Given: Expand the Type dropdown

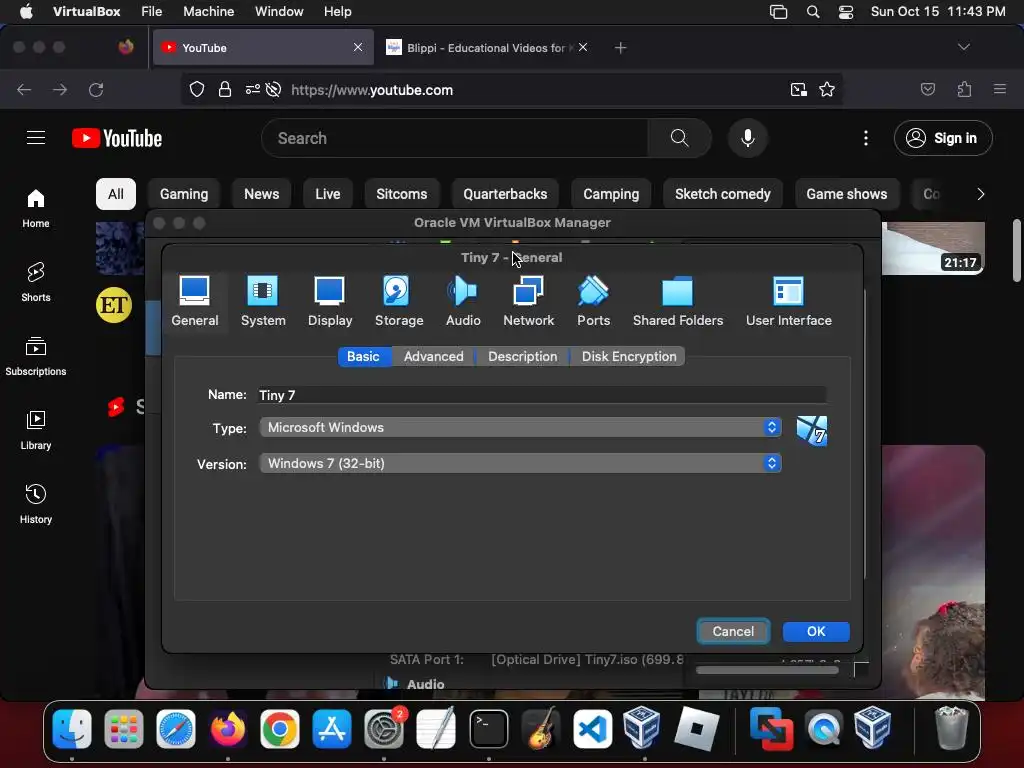Looking at the screenshot, I should click(520, 427).
